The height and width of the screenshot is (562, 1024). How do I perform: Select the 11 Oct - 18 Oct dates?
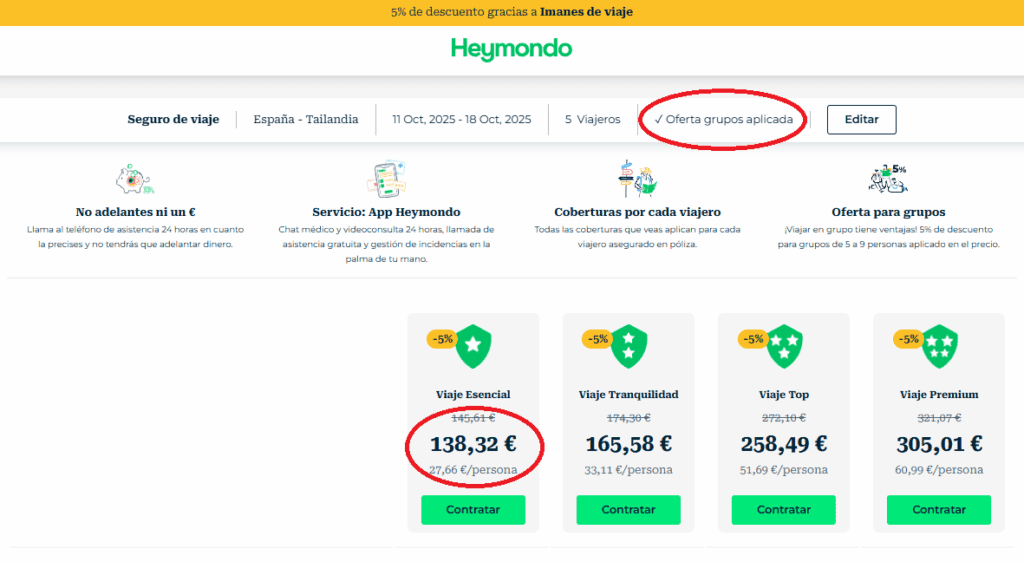click(x=462, y=119)
